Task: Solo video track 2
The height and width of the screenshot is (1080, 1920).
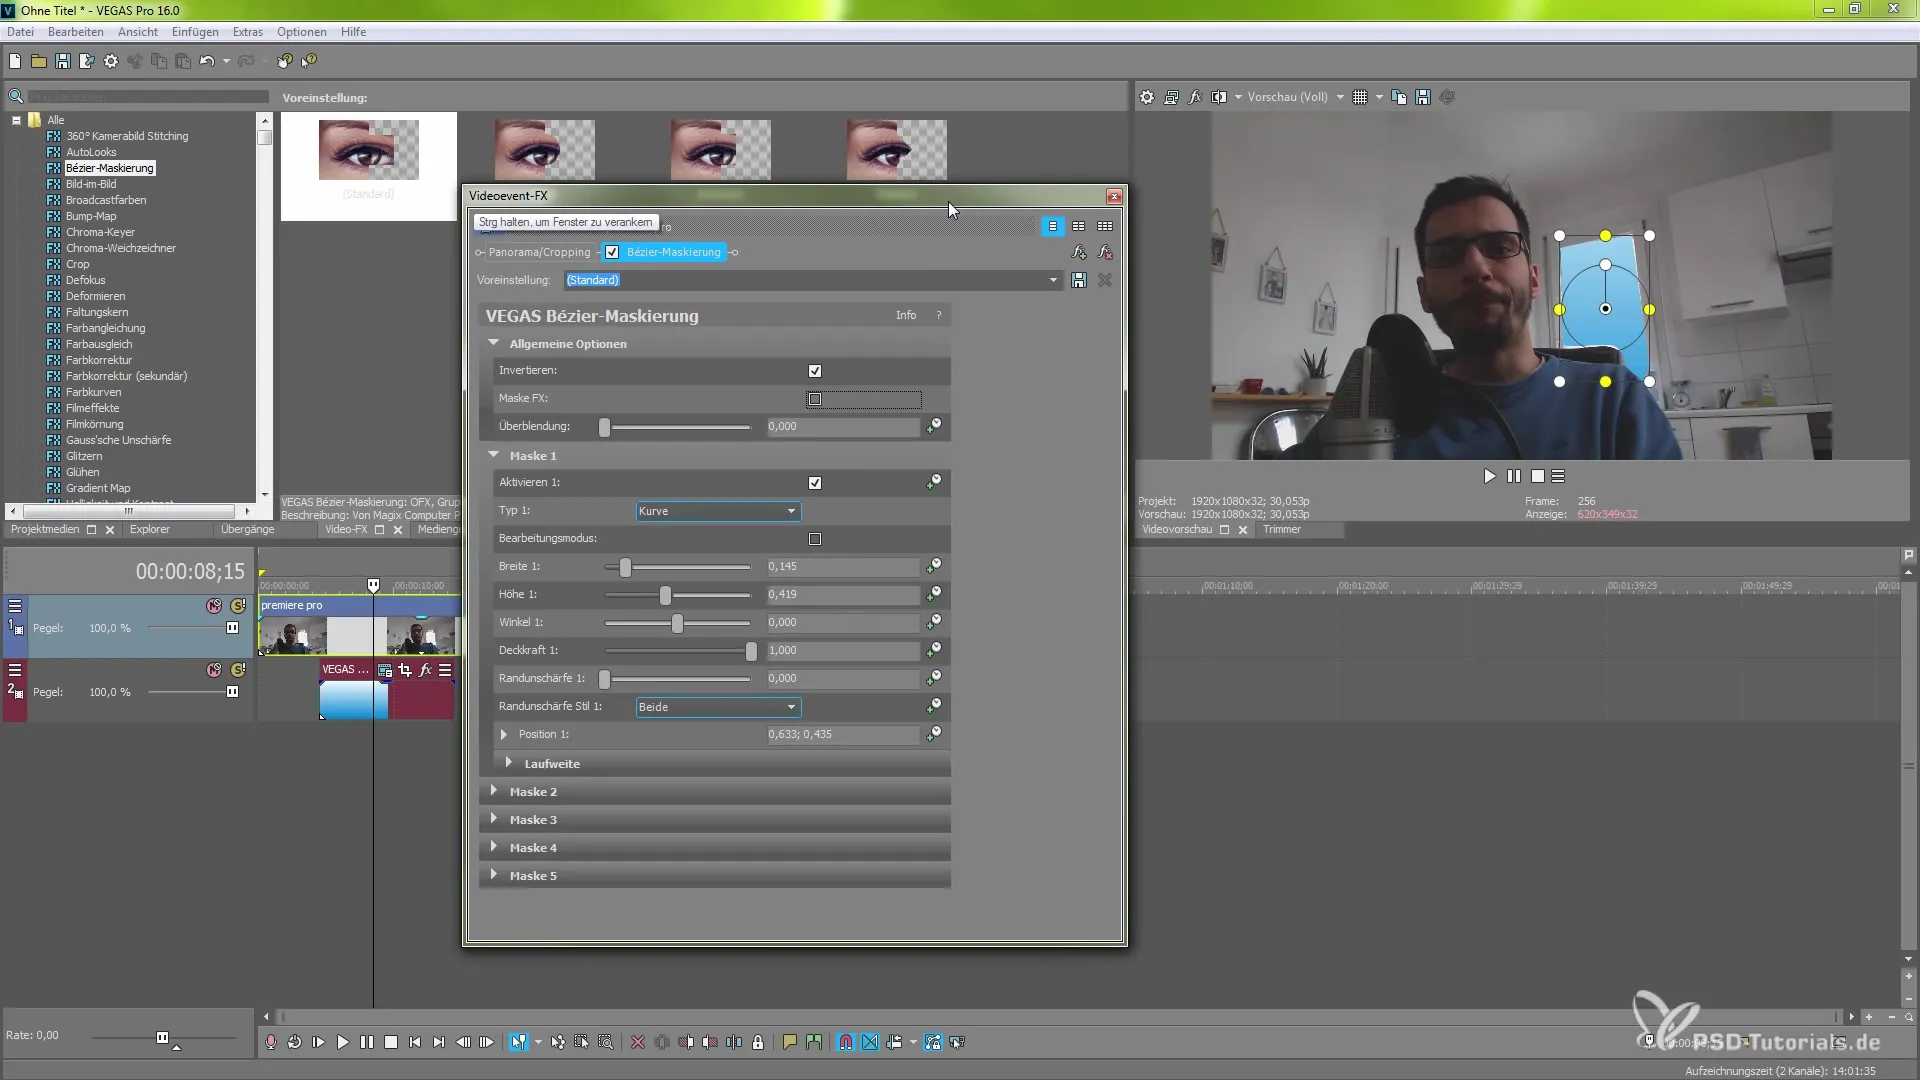Action: point(238,670)
